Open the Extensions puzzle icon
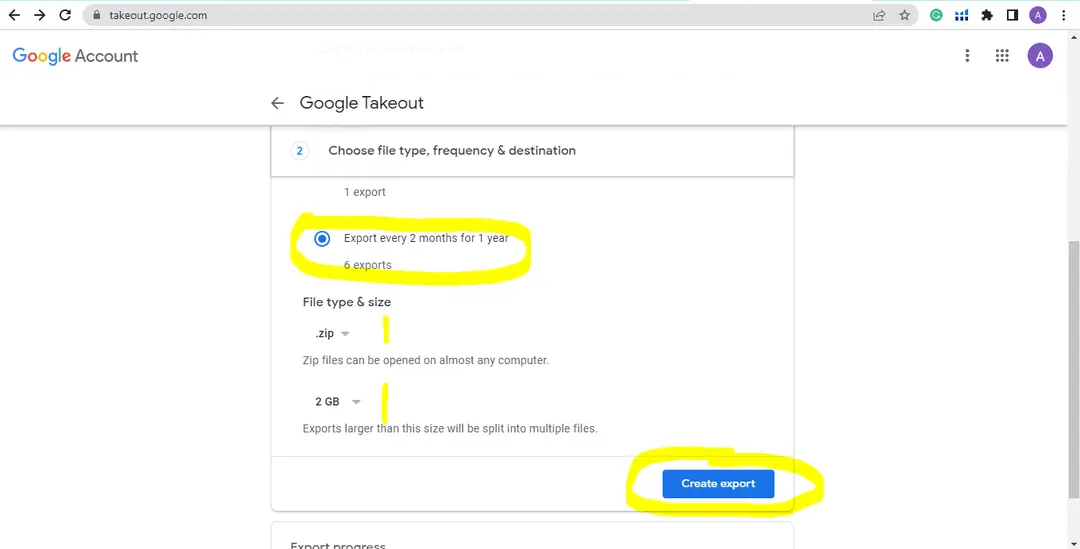 coord(987,14)
